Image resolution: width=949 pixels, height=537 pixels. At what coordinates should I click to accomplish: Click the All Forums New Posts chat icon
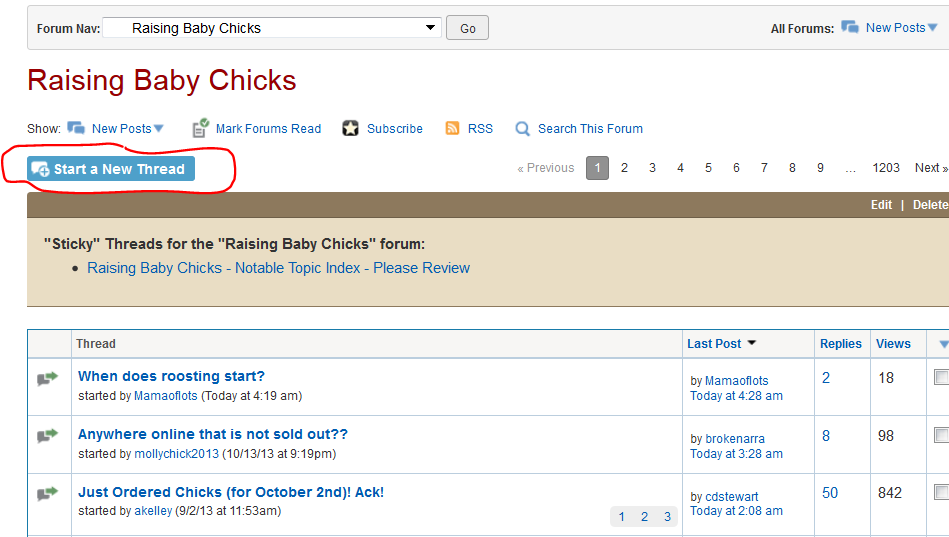coord(850,27)
